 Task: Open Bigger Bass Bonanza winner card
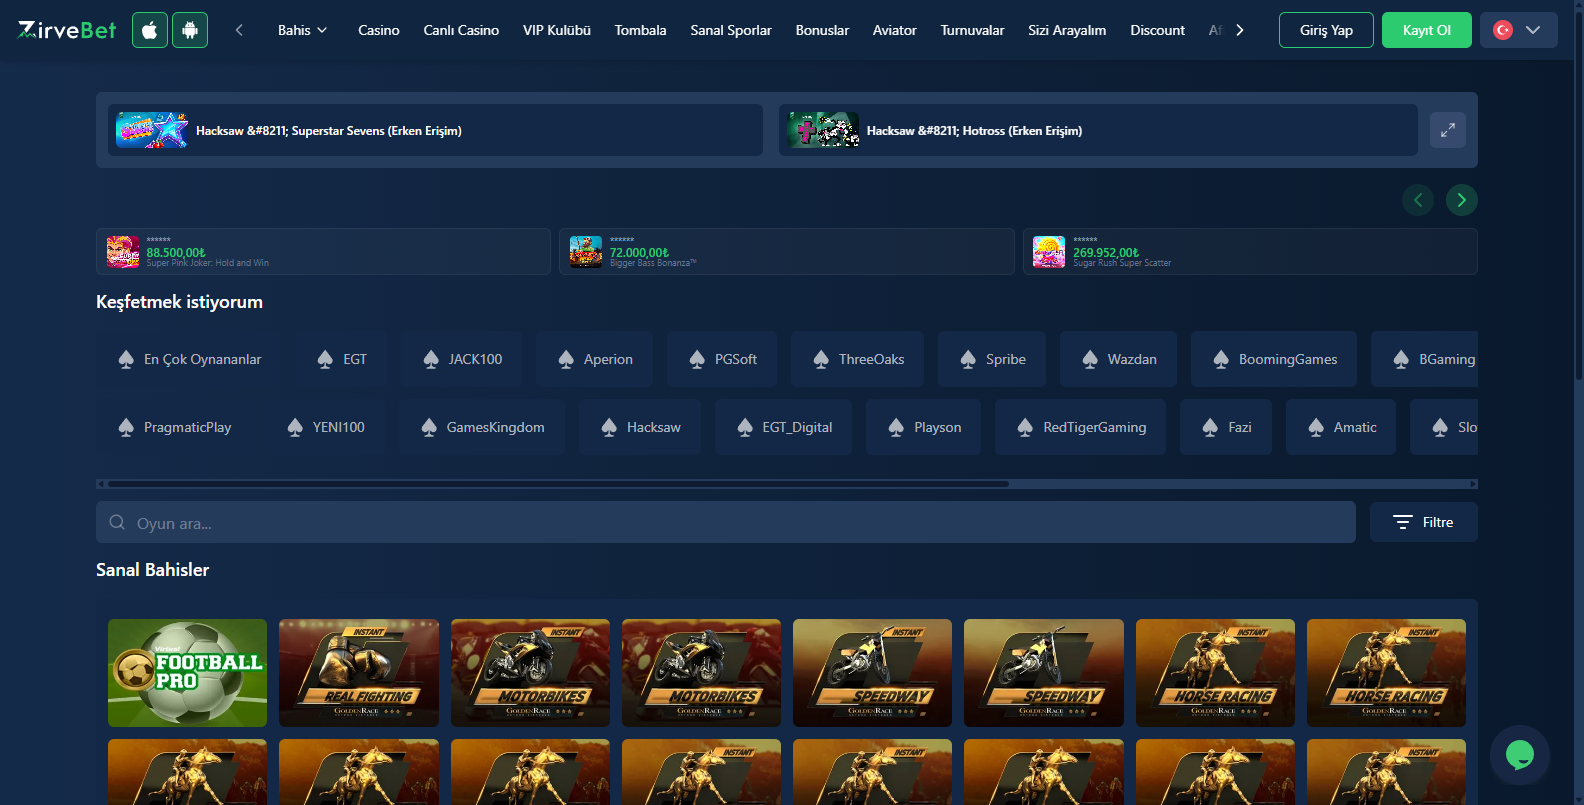[x=787, y=252]
